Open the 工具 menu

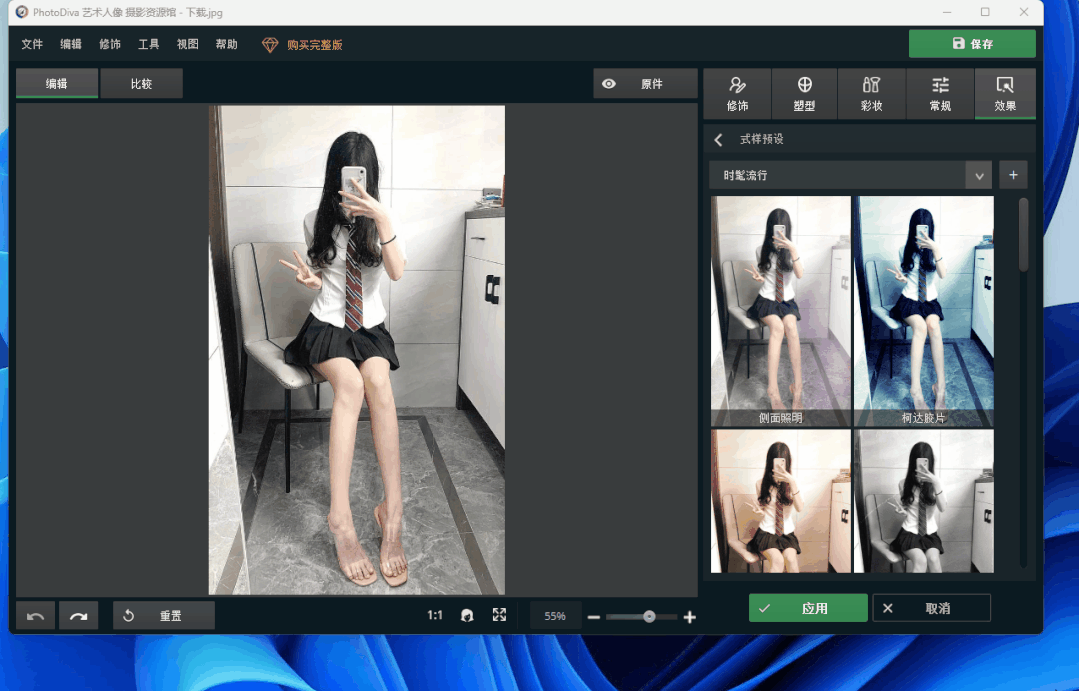pyautogui.click(x=149, y=44)
